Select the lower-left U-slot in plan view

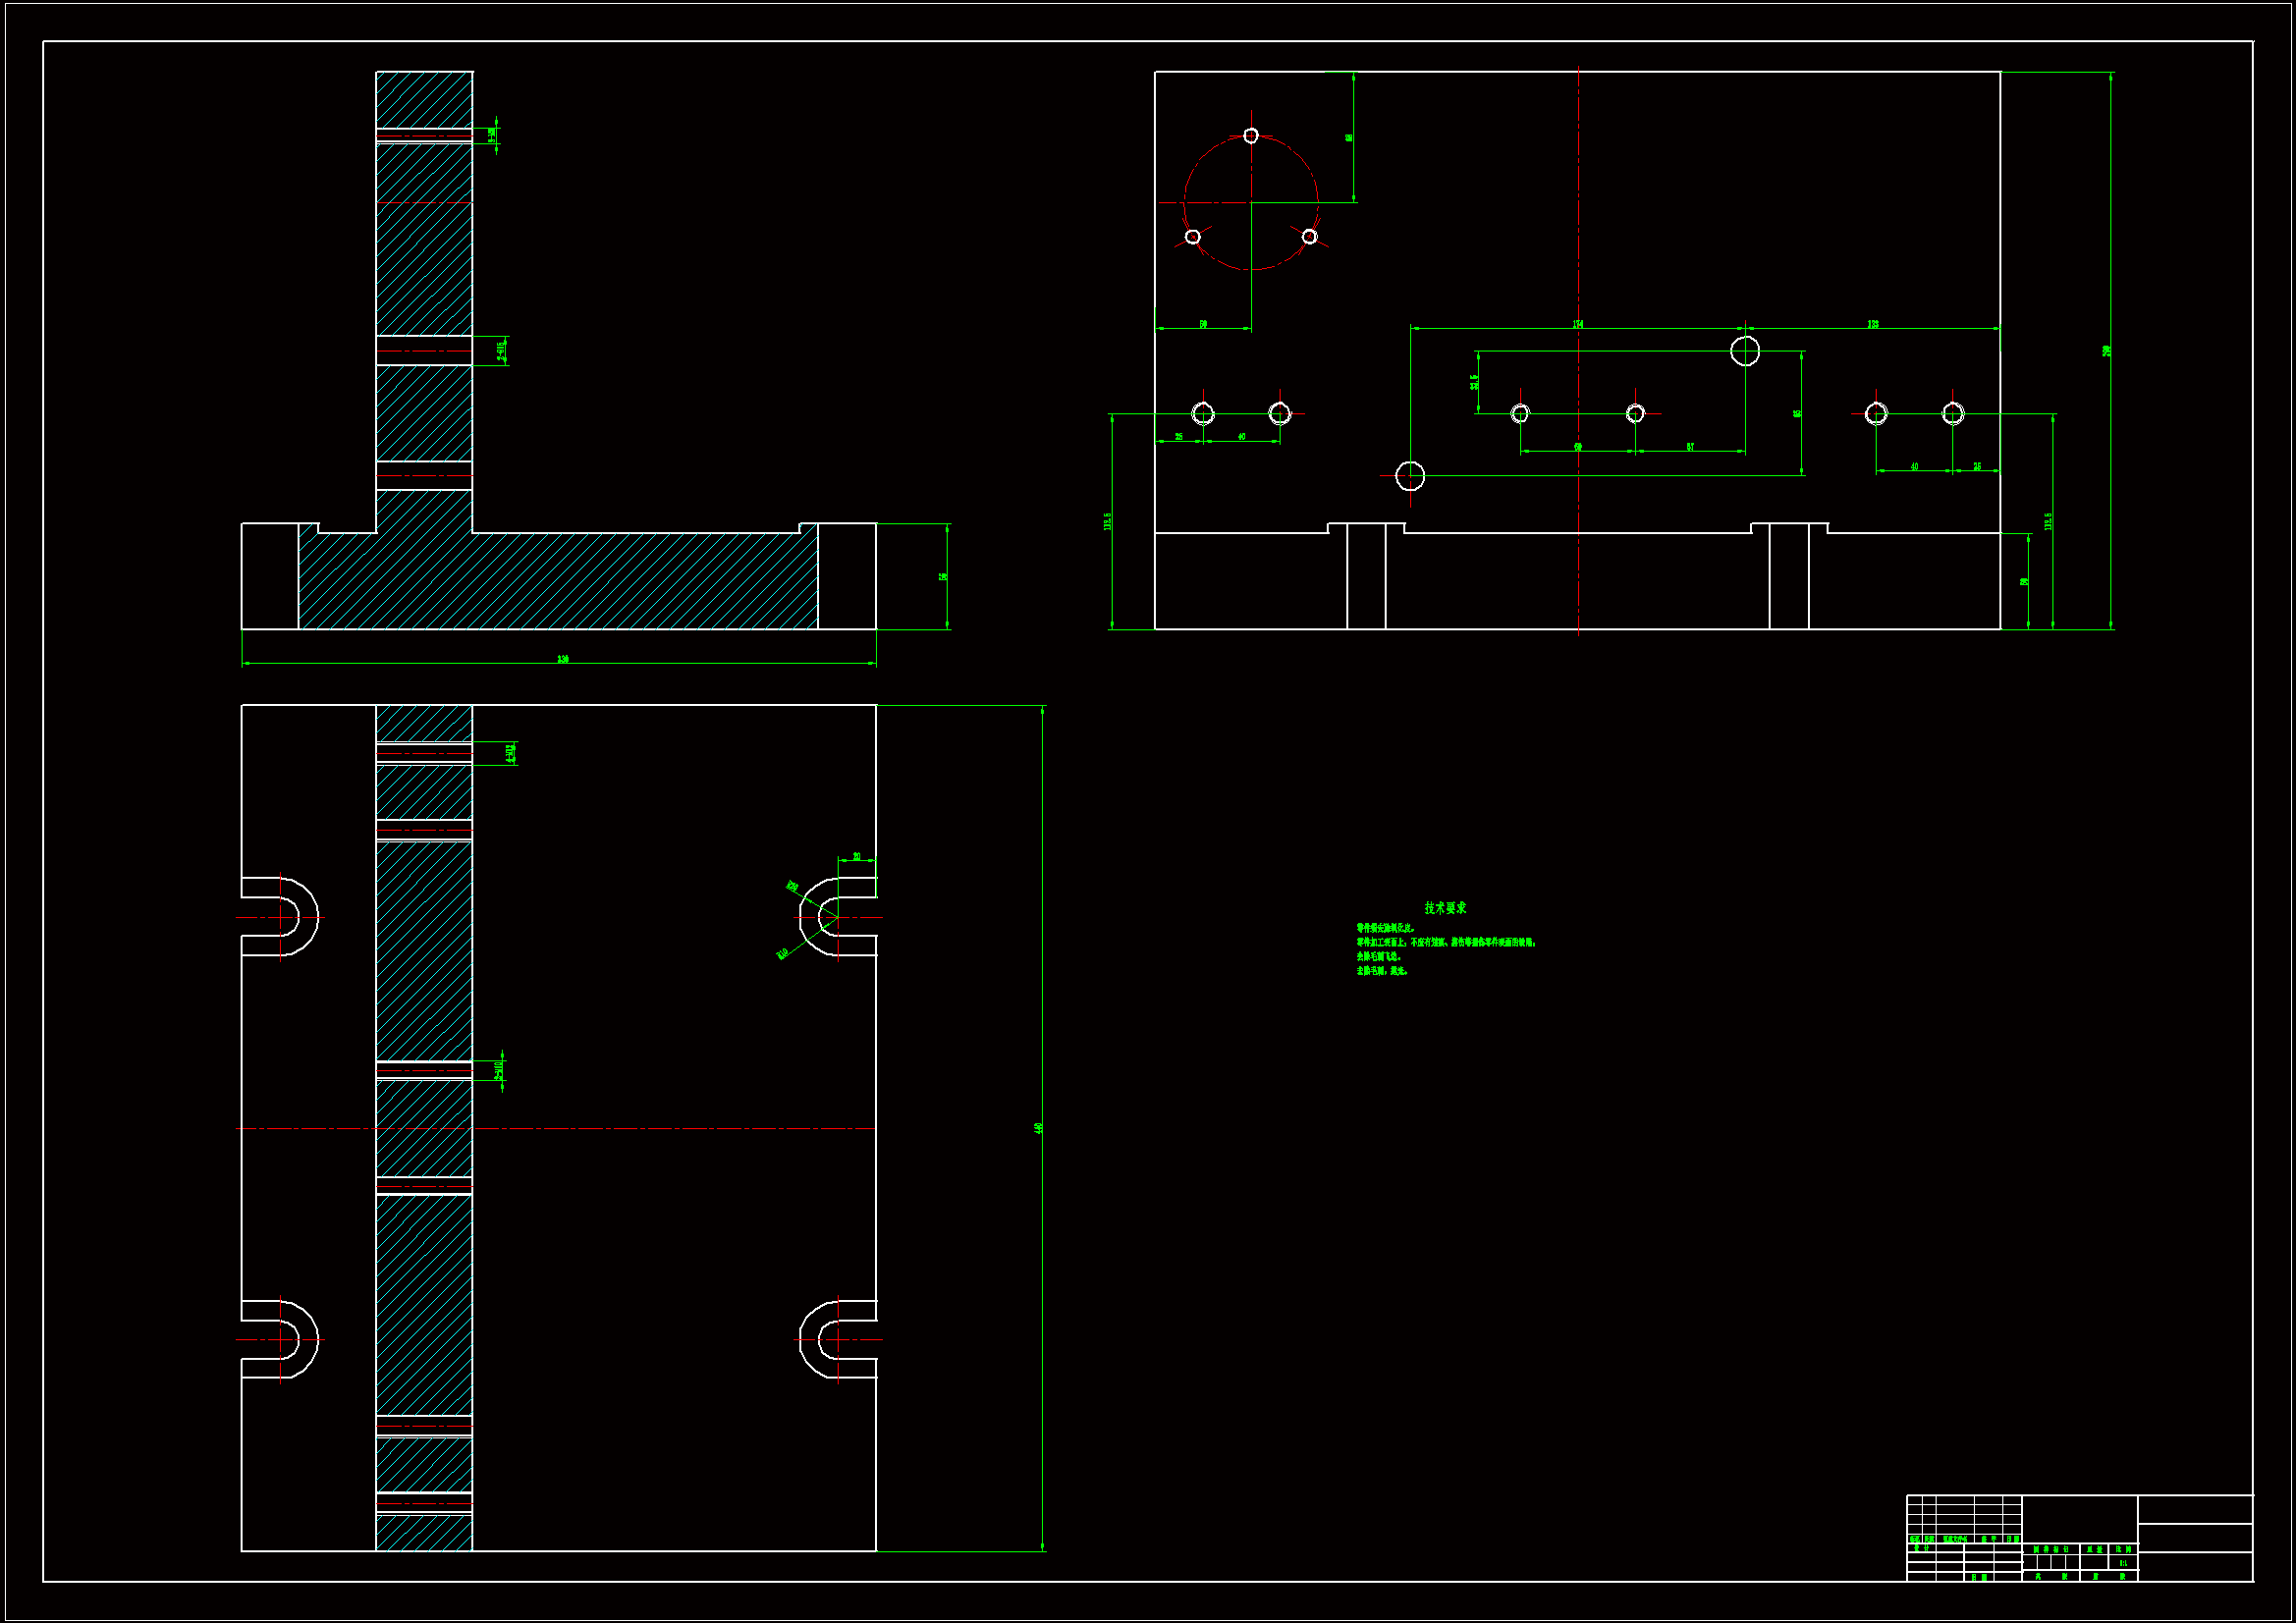[282, 1340]
